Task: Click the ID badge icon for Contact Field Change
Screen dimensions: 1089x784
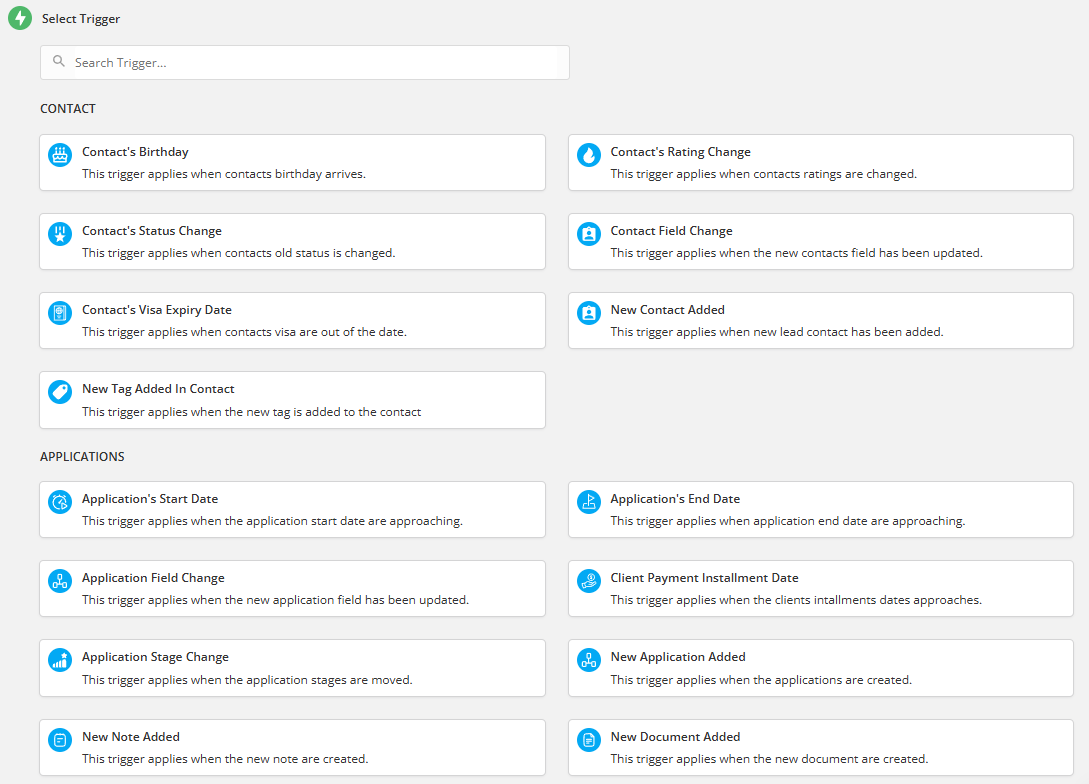Action: (x=589, y=234)
